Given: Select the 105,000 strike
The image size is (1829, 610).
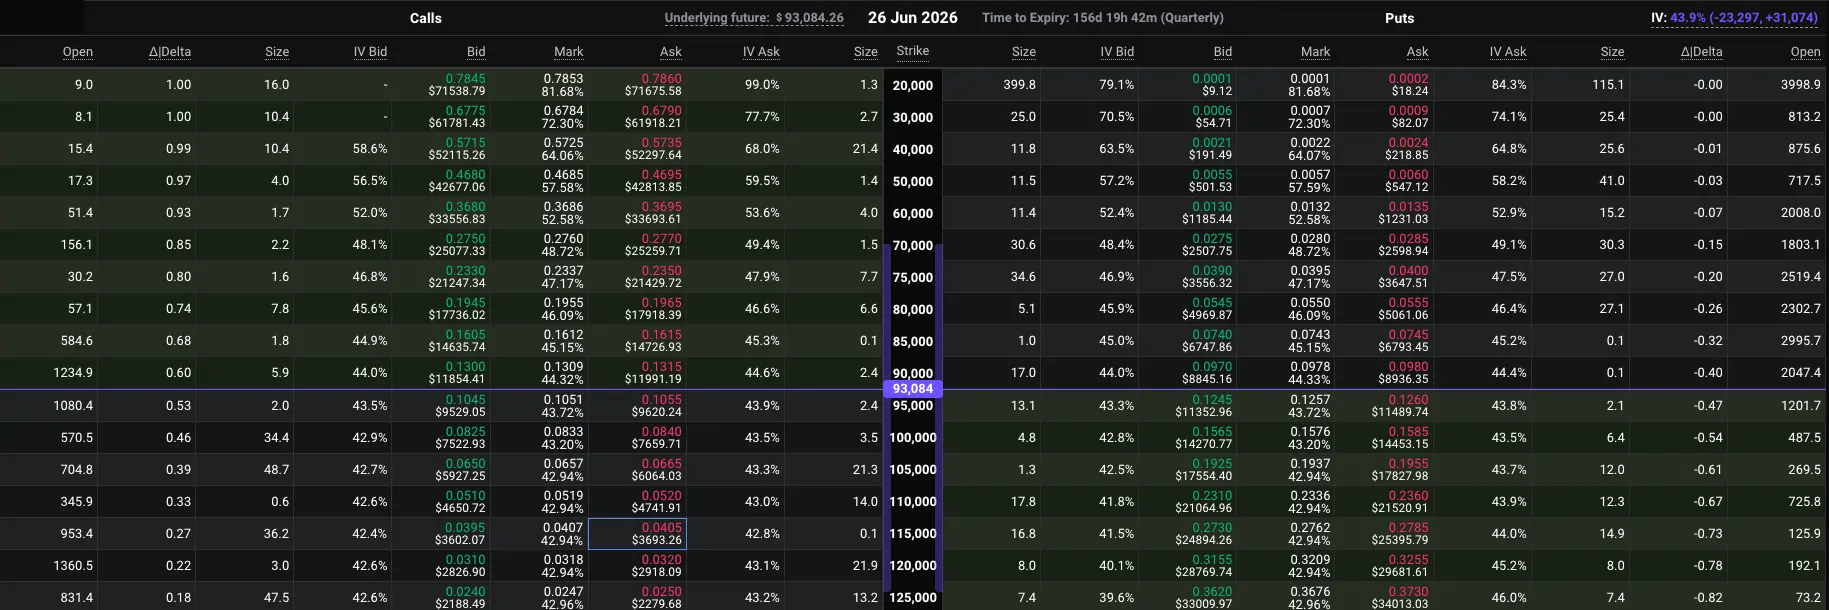Looking at the screenshot, I should pos(913,470).
